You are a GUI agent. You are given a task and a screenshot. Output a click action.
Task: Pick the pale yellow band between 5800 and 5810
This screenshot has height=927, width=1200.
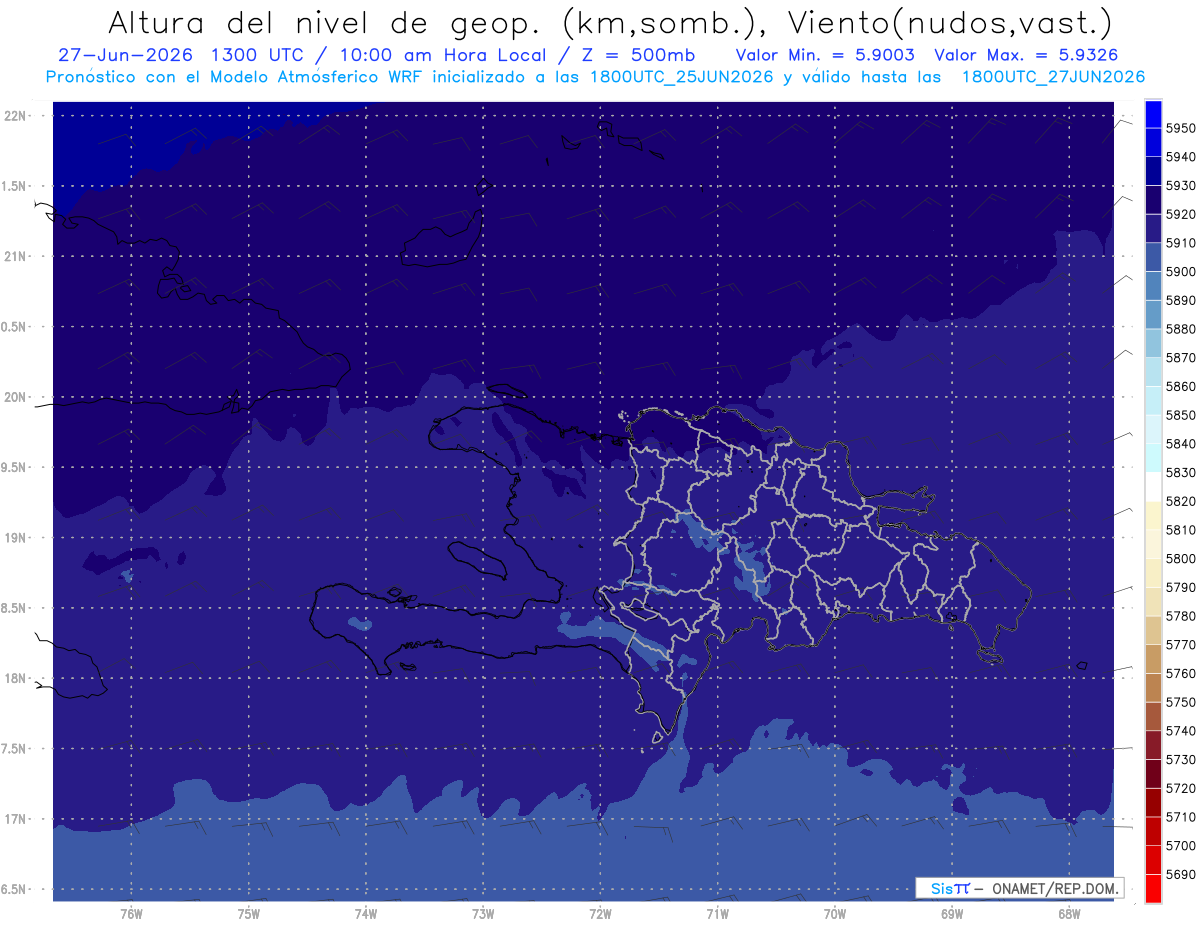tap(1152, 544)
